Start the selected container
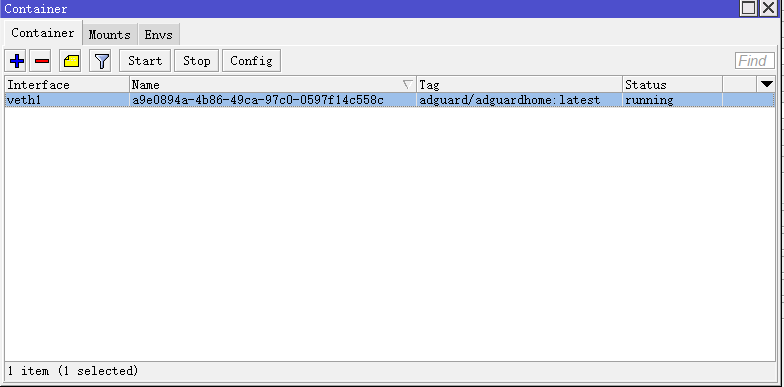The width and height of the screenshot is (784, 387). [145, 61]
